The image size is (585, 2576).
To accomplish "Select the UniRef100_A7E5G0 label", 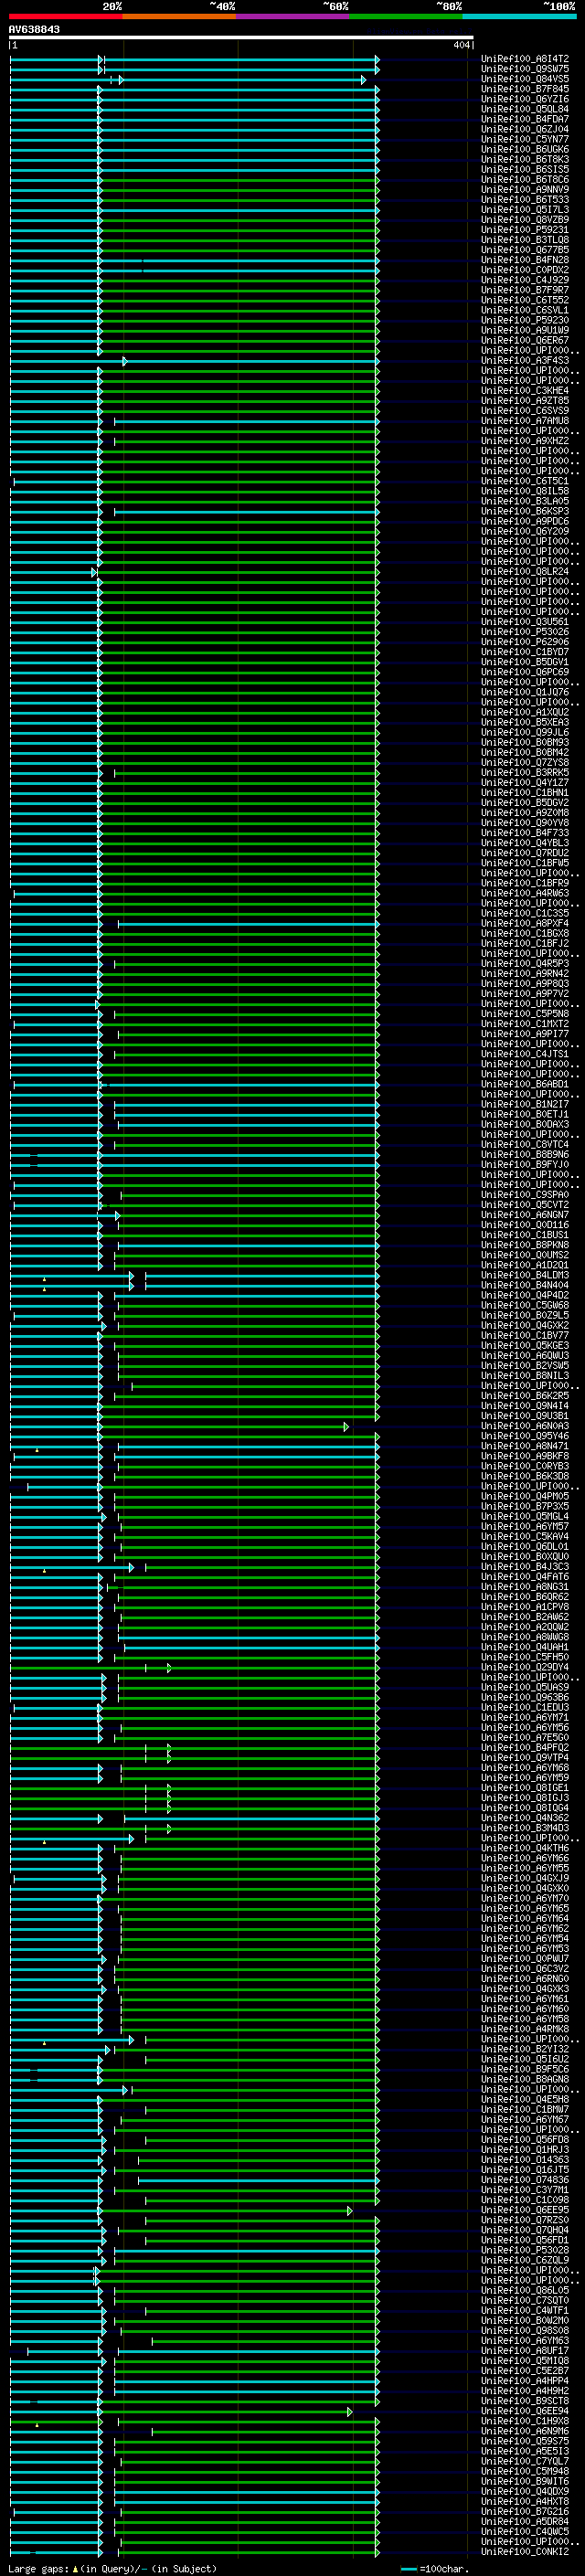I will (x=525, y=1738).
